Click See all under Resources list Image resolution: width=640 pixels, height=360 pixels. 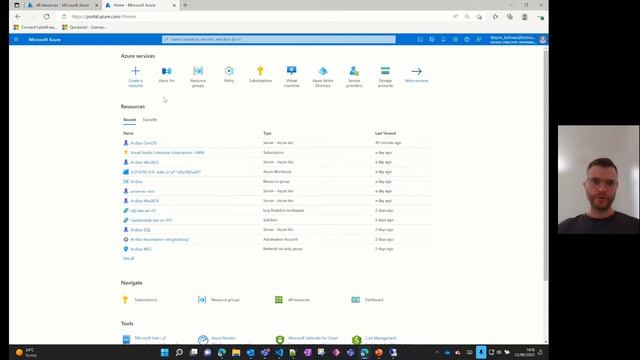(129, 258)
